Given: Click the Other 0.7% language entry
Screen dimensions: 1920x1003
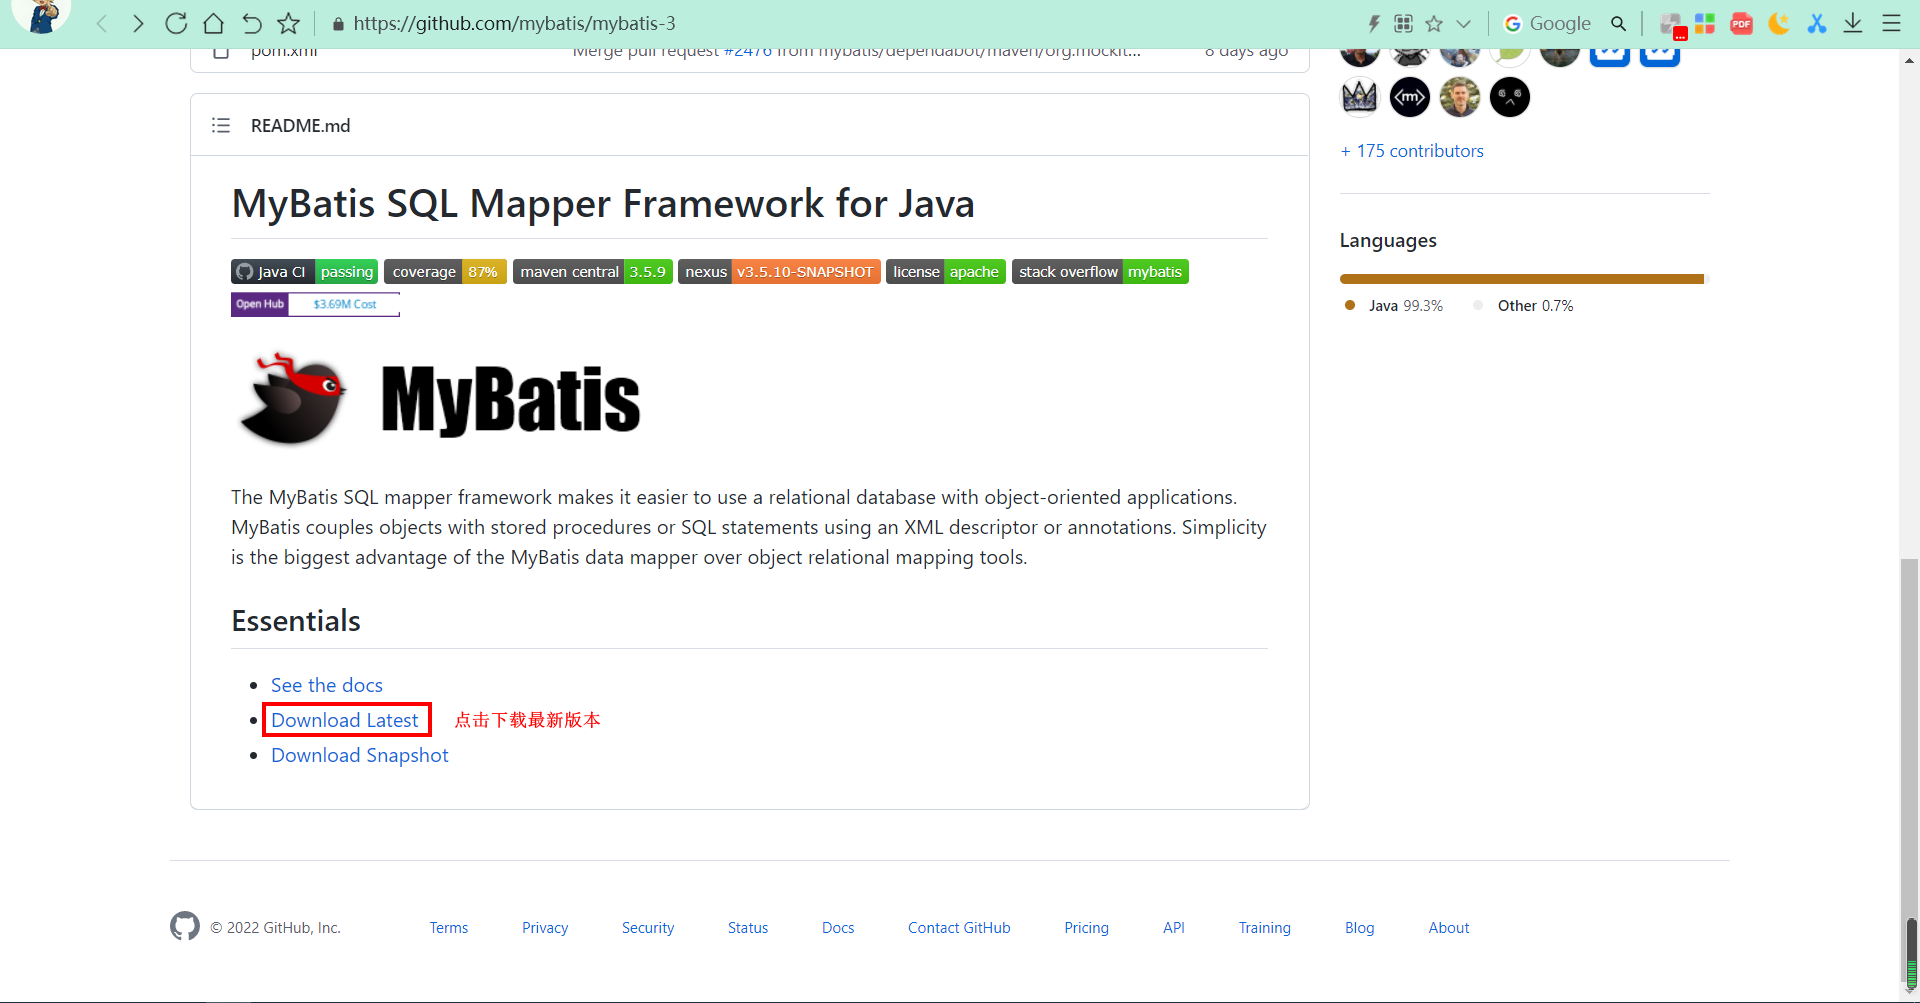Looking at the screenshot, I should pos(1524,306).
